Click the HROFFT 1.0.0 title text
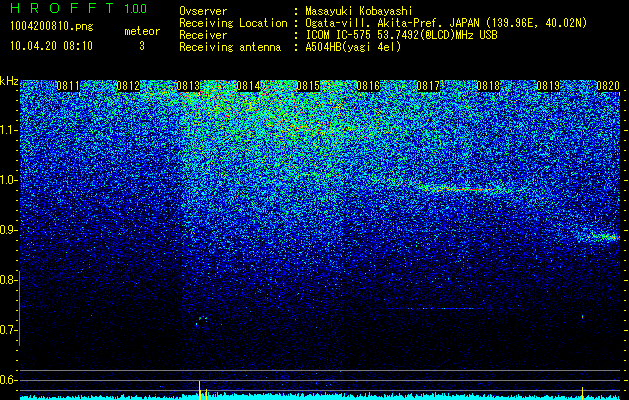This screenshot has width=629, height=400. click(x=79, y=8)
